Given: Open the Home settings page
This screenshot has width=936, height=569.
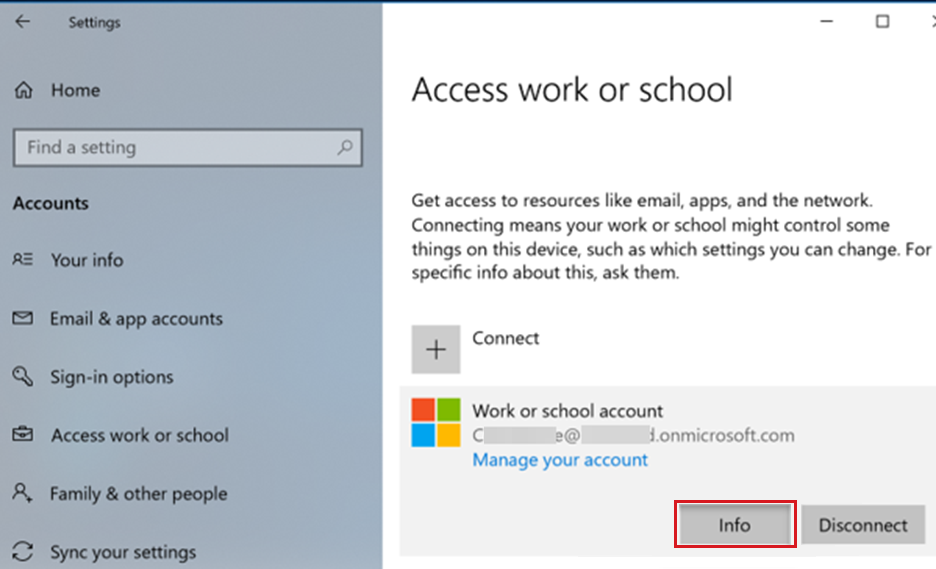Looking at the screenshot, I should click(x=75, y=90).
